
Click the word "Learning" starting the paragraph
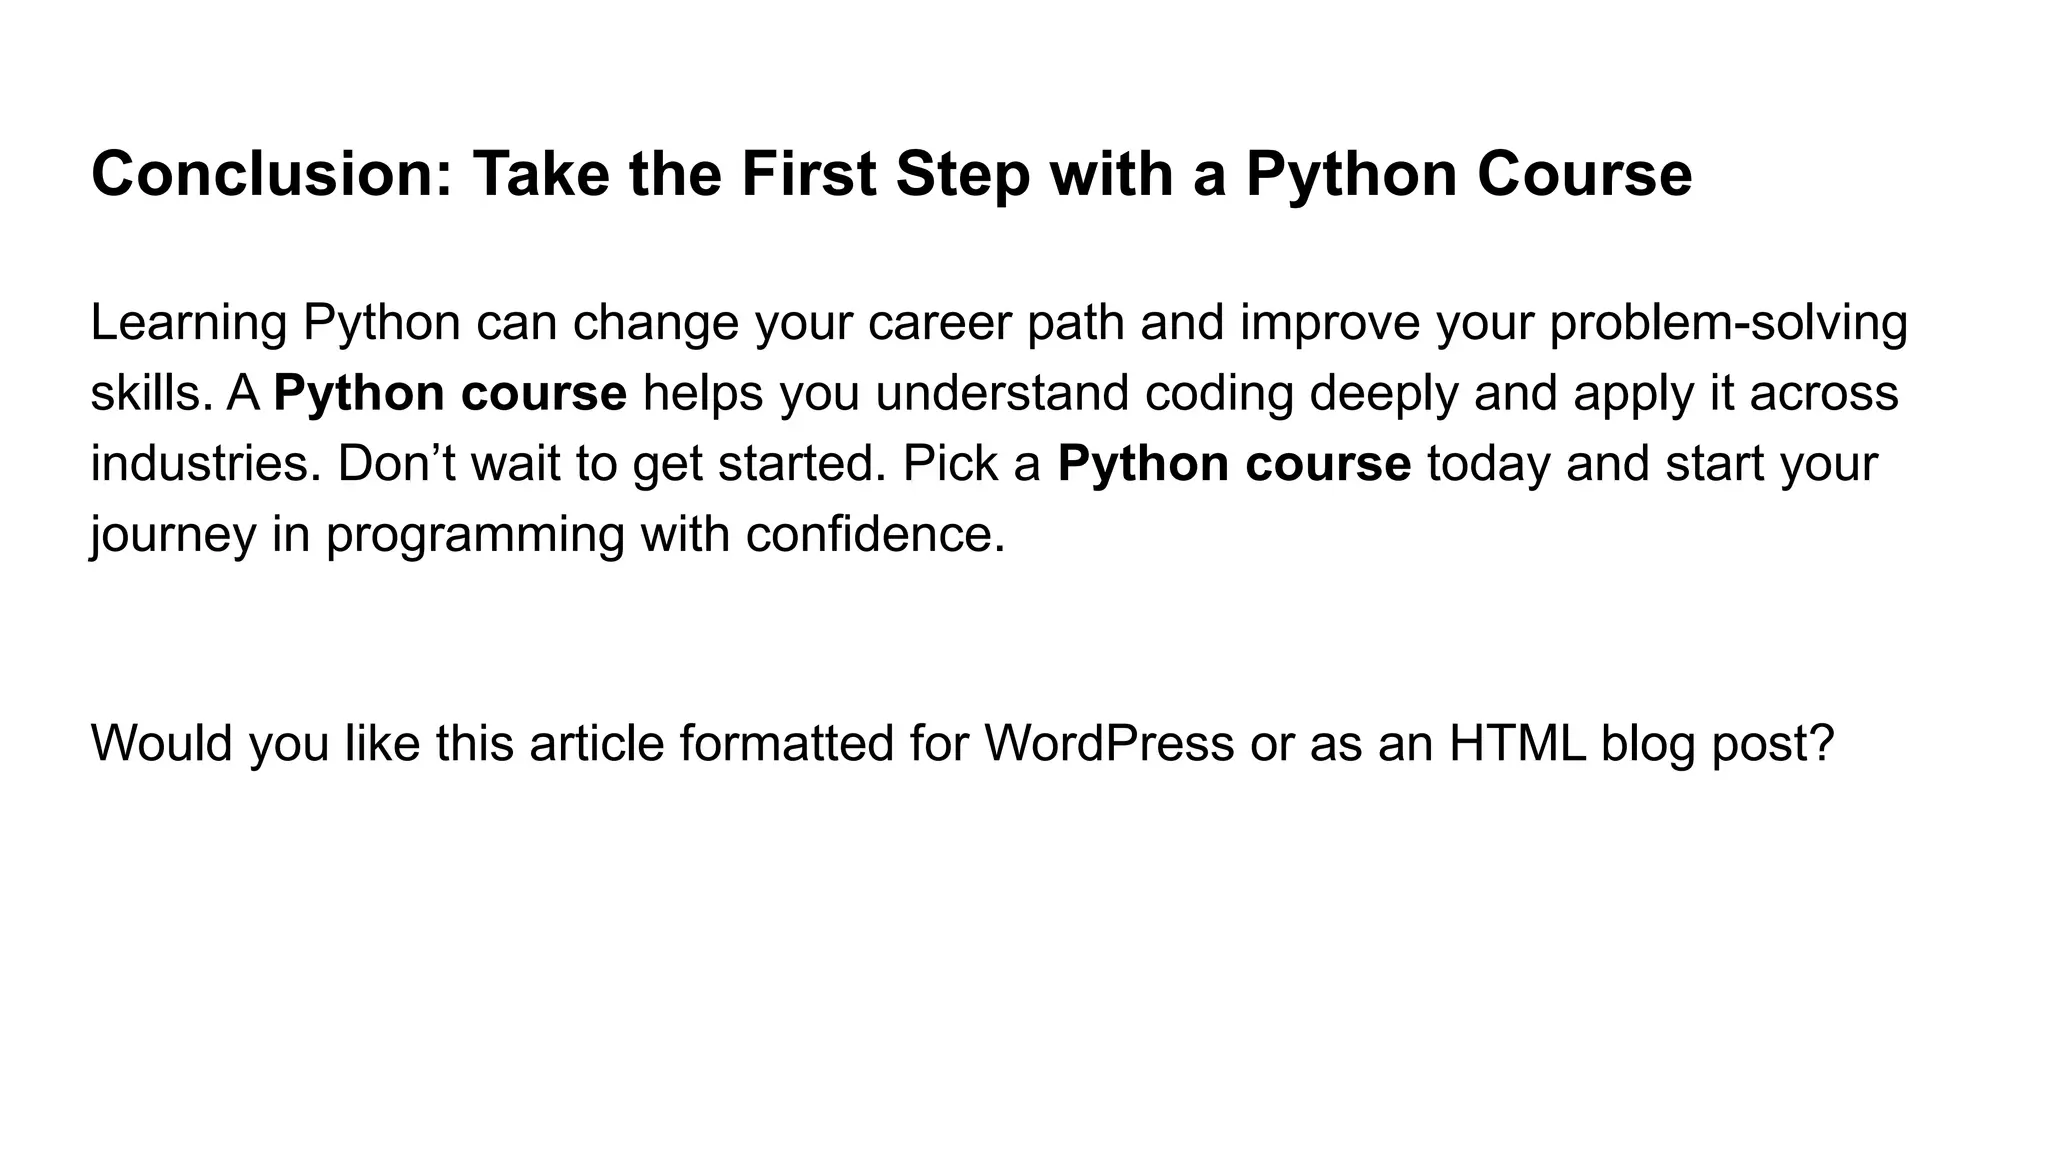189,323
